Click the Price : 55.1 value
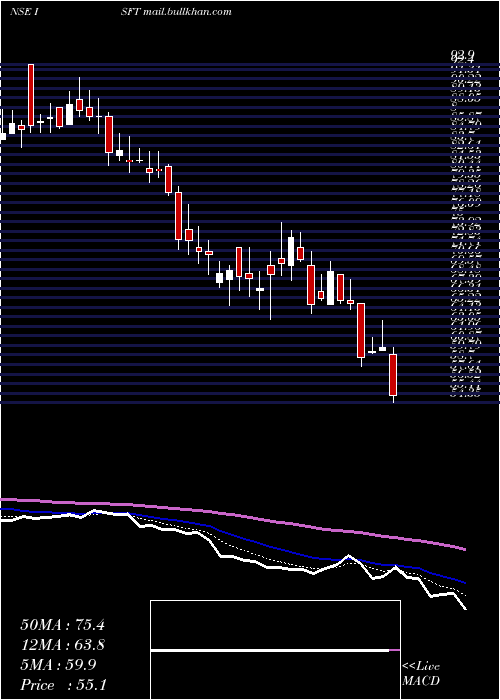500x700 pixels. tap(62, 685)
